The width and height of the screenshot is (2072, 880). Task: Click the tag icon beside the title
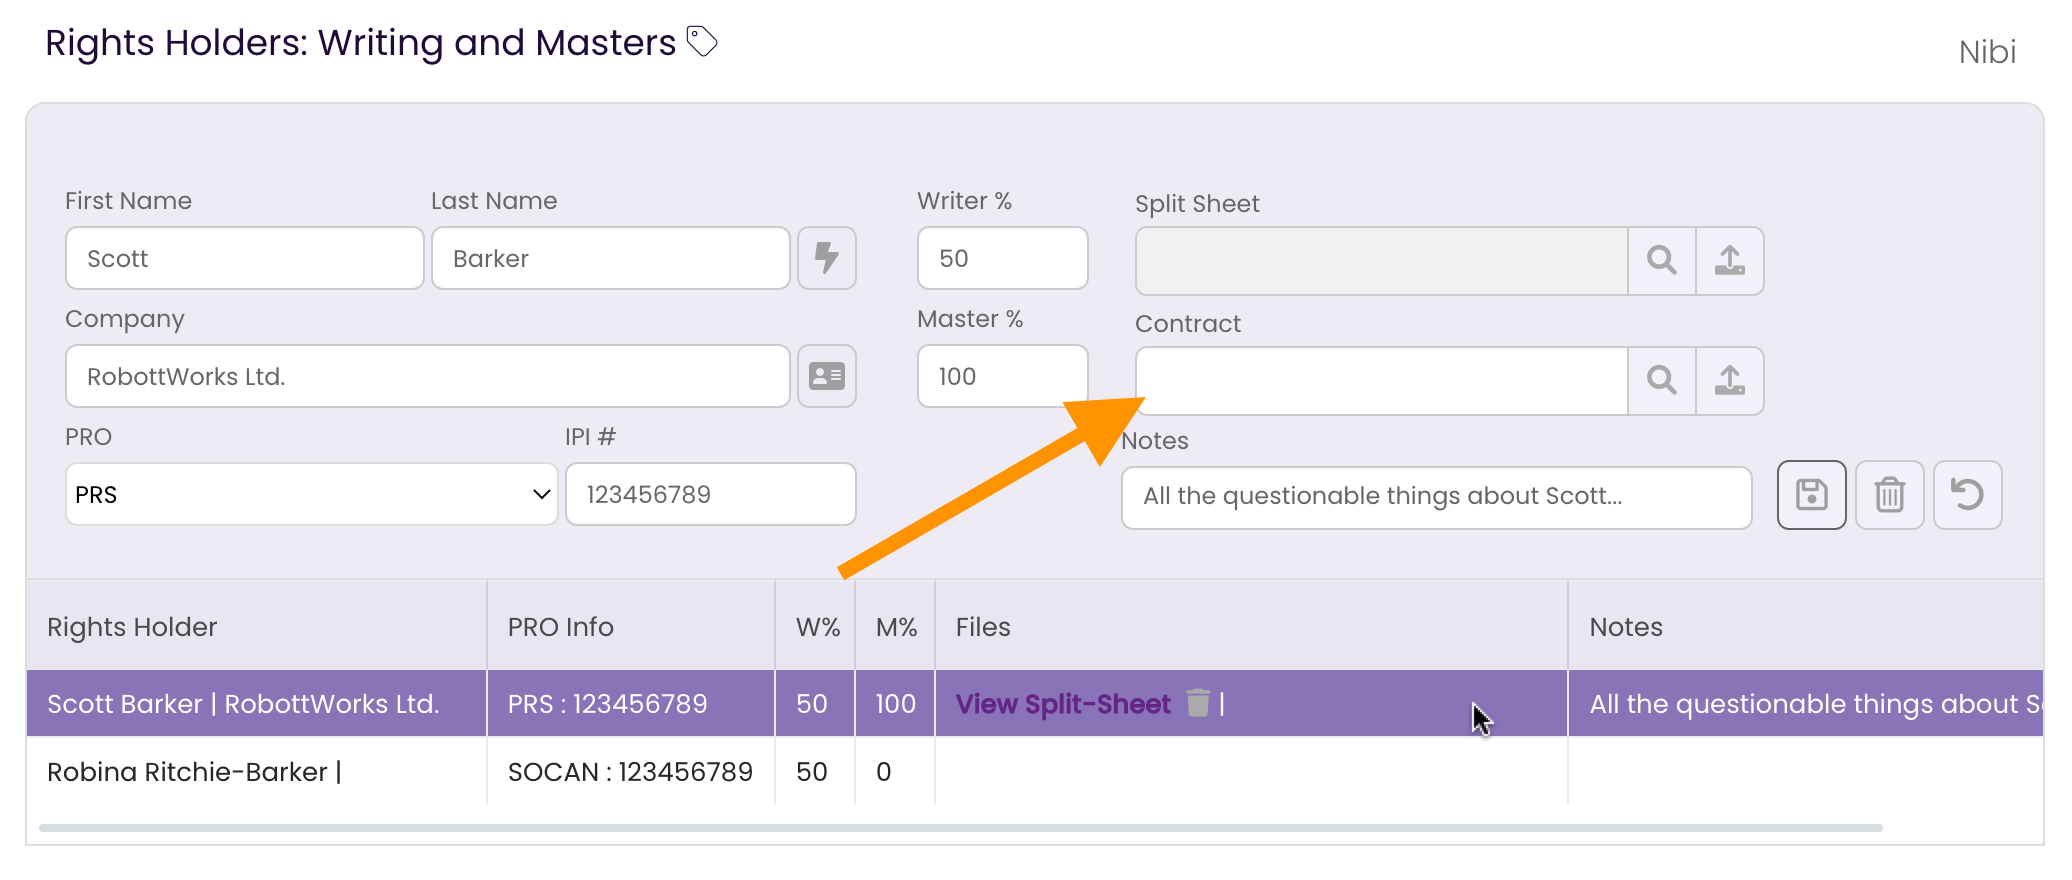[702, 42]
